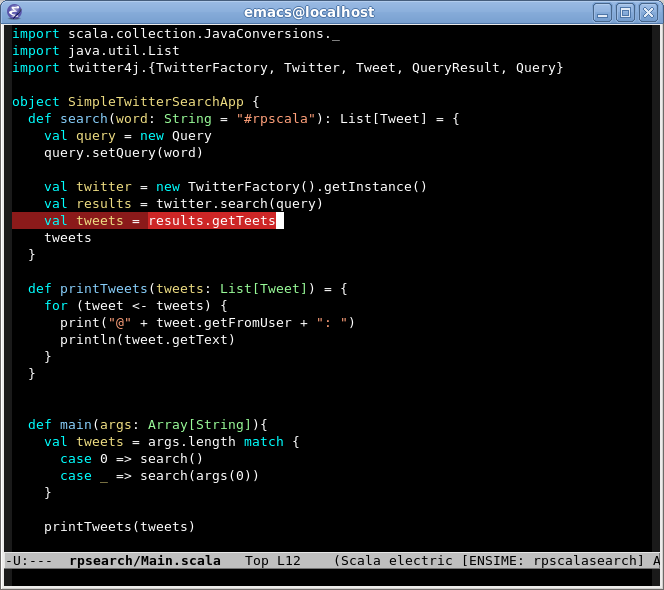Click new Query constructor call
The width and height of the screenshot is (664, 590).
click(x=175, y=136)
